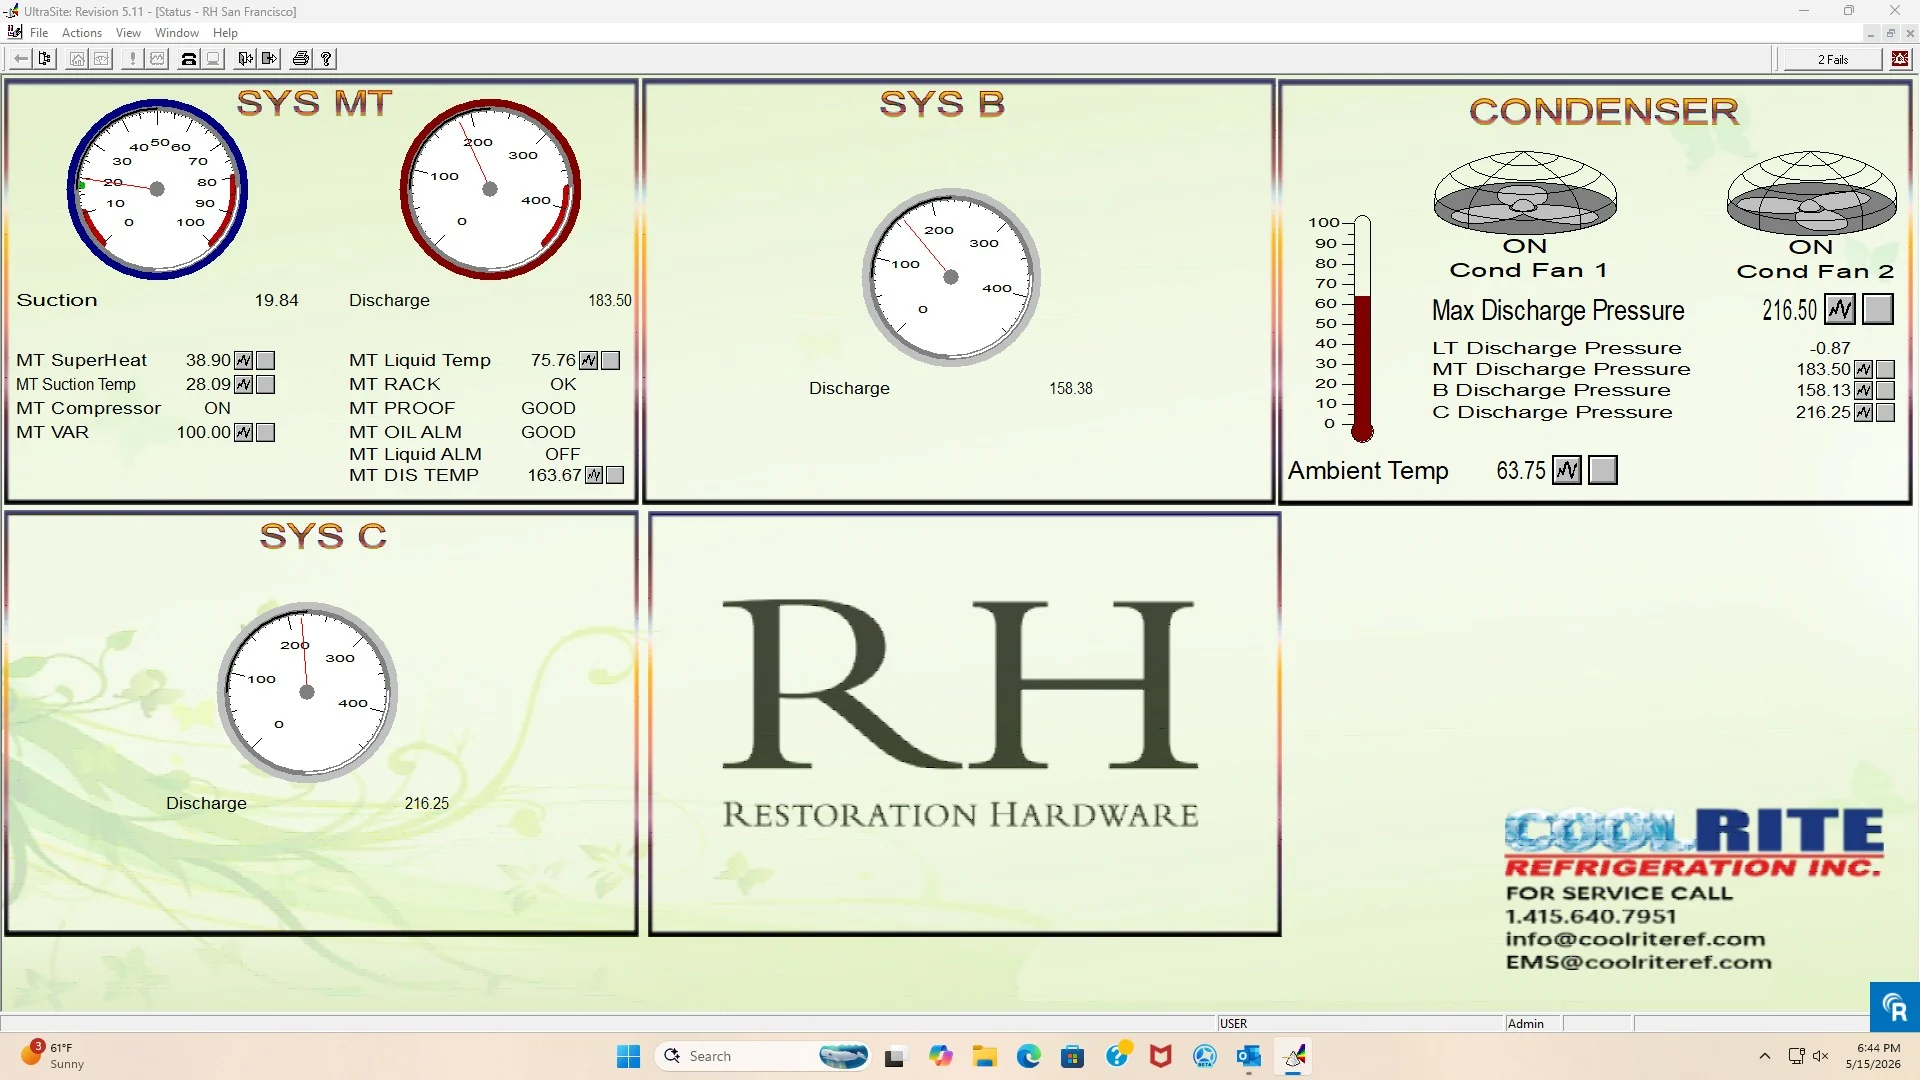
Task: Open Outlook from the taskbar
Action: point(1248,1056)
